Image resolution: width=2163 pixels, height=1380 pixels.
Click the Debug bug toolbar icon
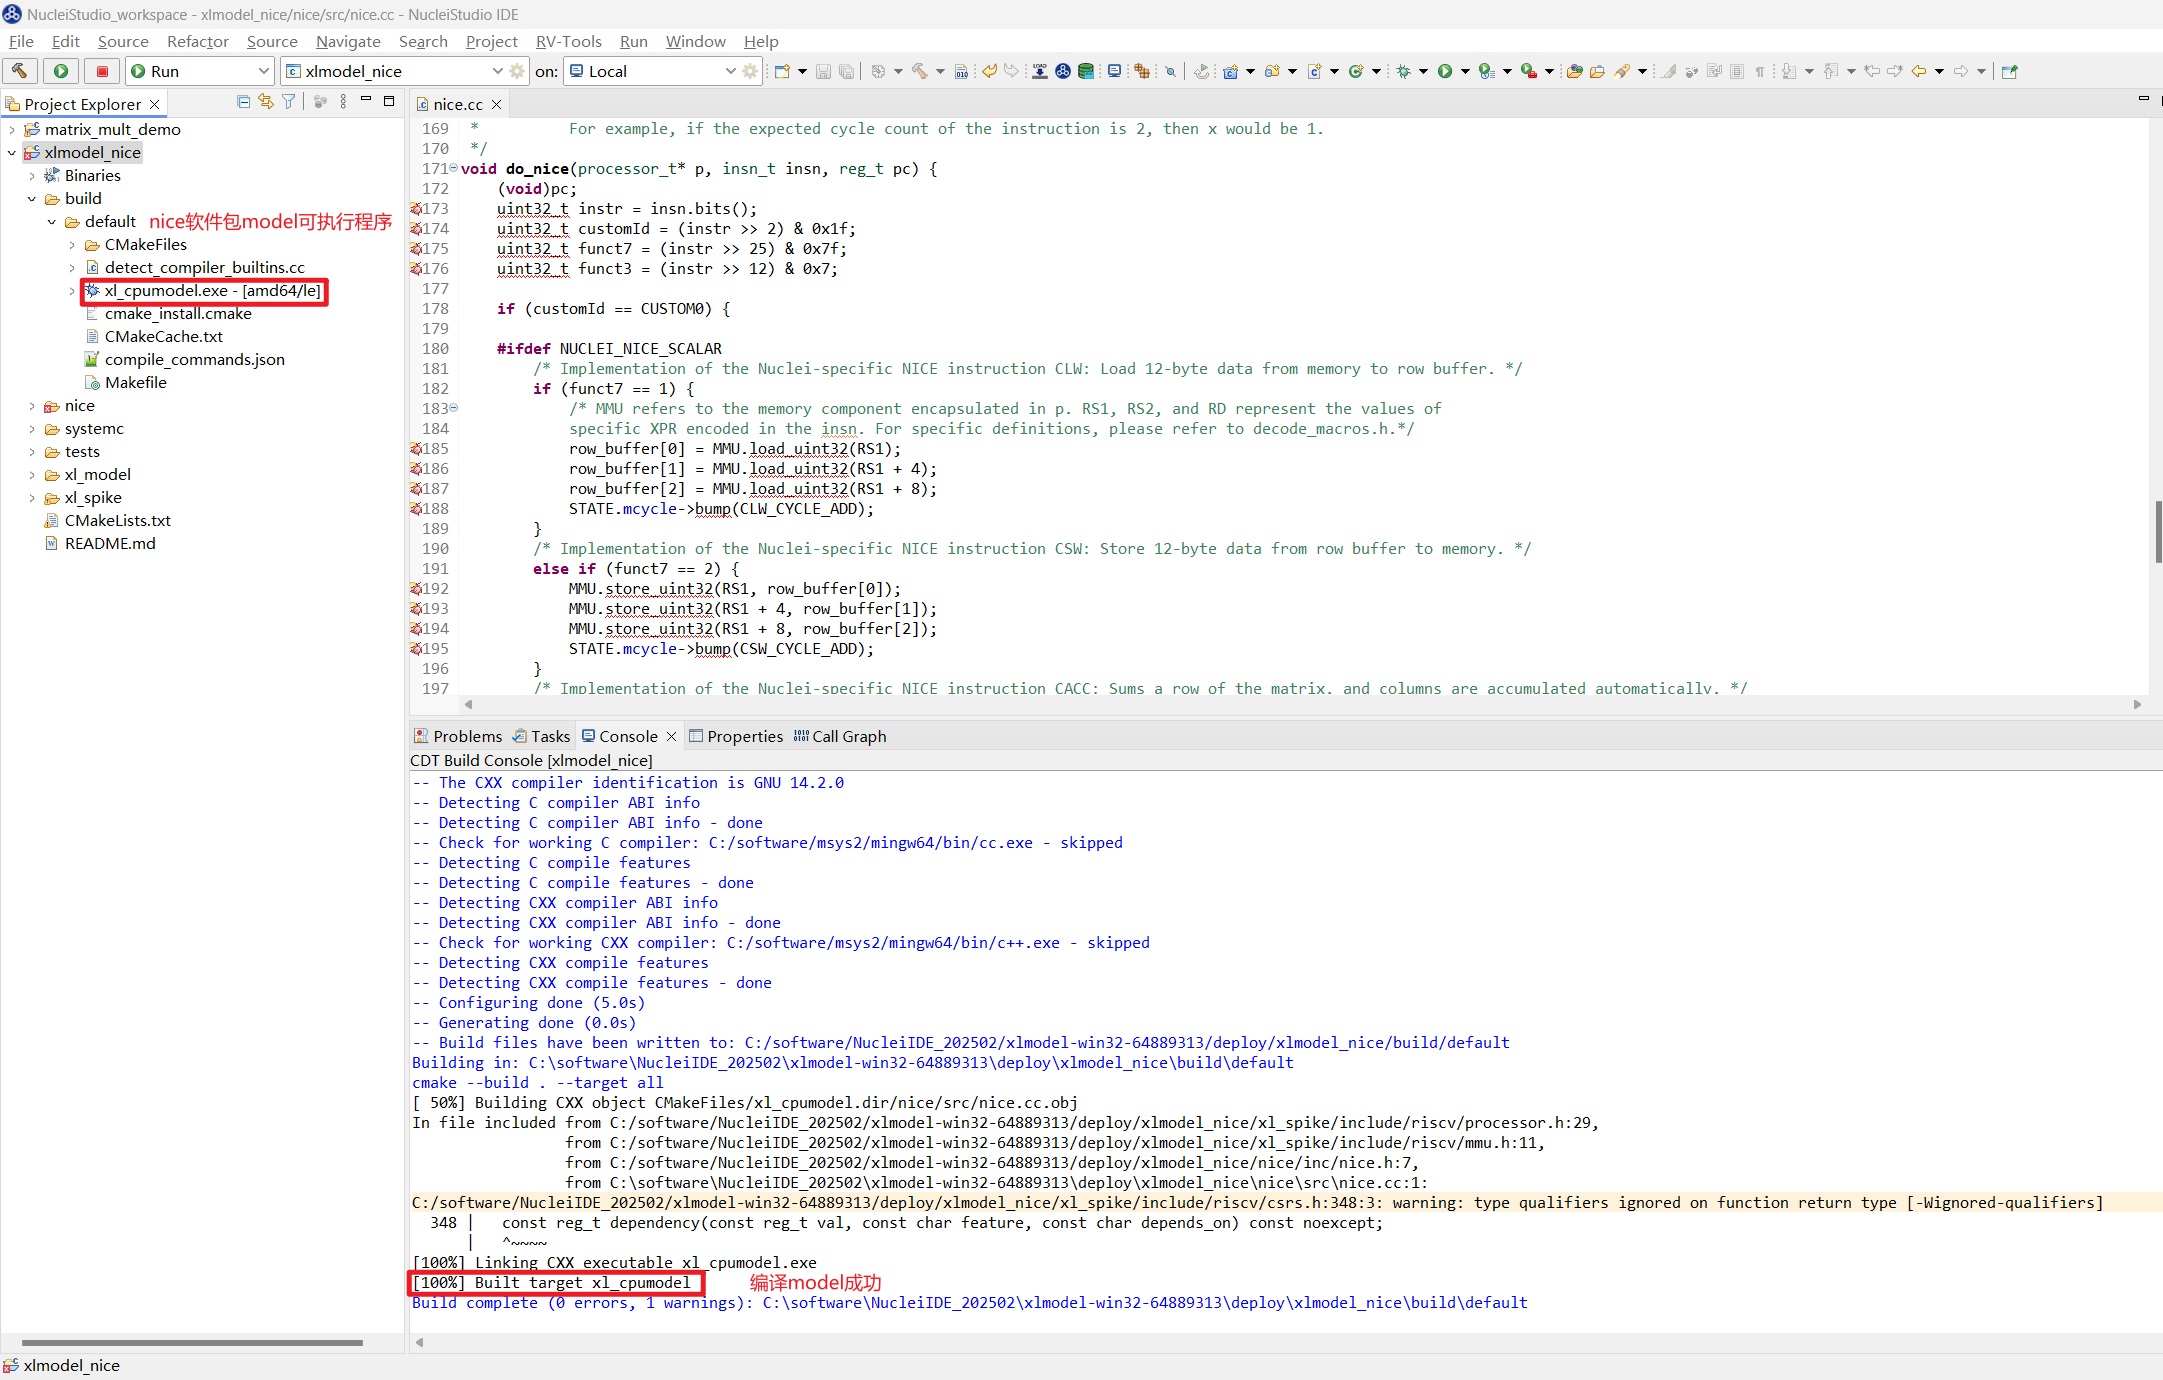pyautogui.click(x=1404, y=71)
